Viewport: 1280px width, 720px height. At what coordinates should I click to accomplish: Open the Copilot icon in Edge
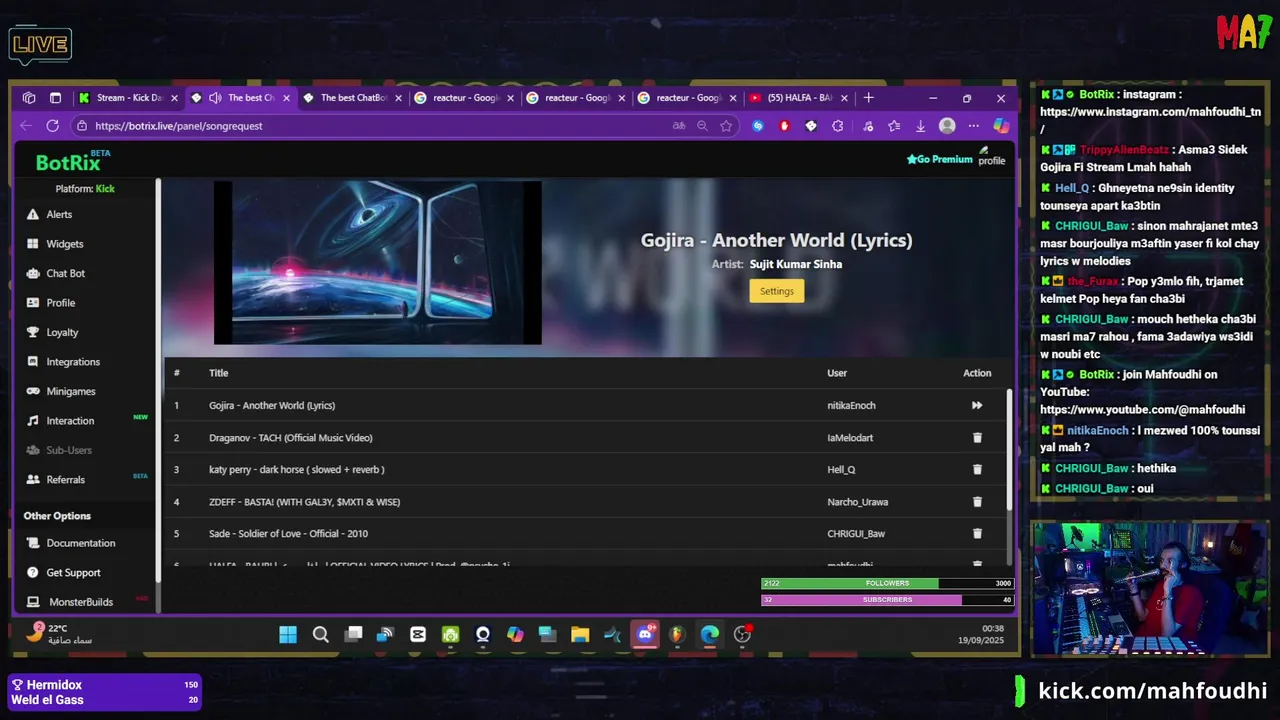click(1000, 126)
